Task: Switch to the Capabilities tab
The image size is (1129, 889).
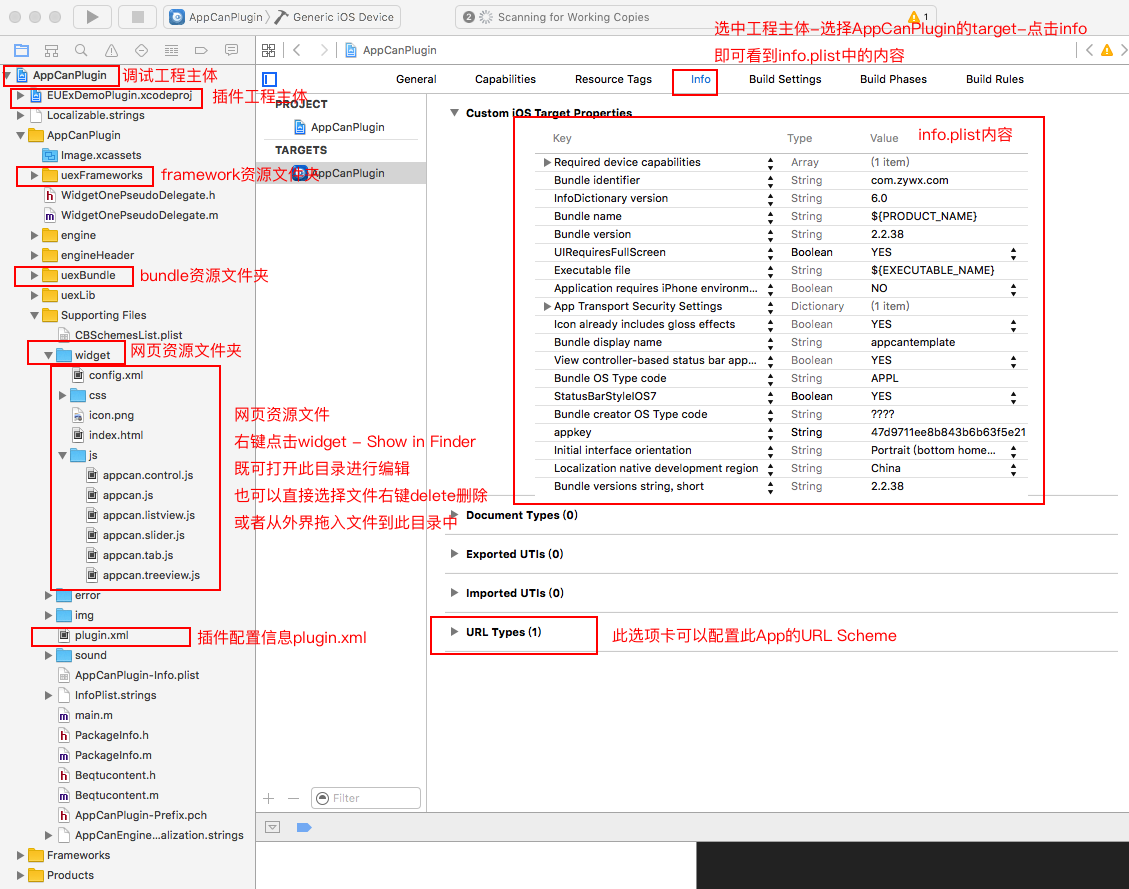Action: [x=505, y=79]
